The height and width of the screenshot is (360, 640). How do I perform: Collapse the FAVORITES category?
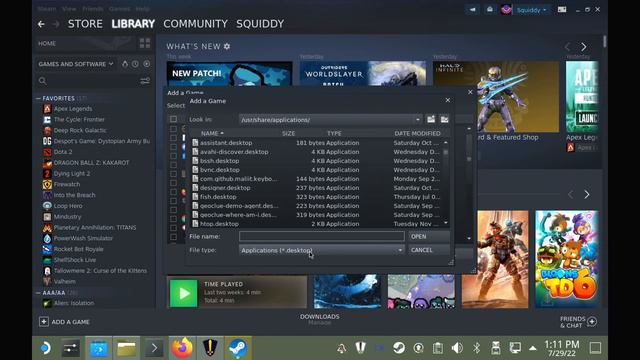tap(38, 98)
